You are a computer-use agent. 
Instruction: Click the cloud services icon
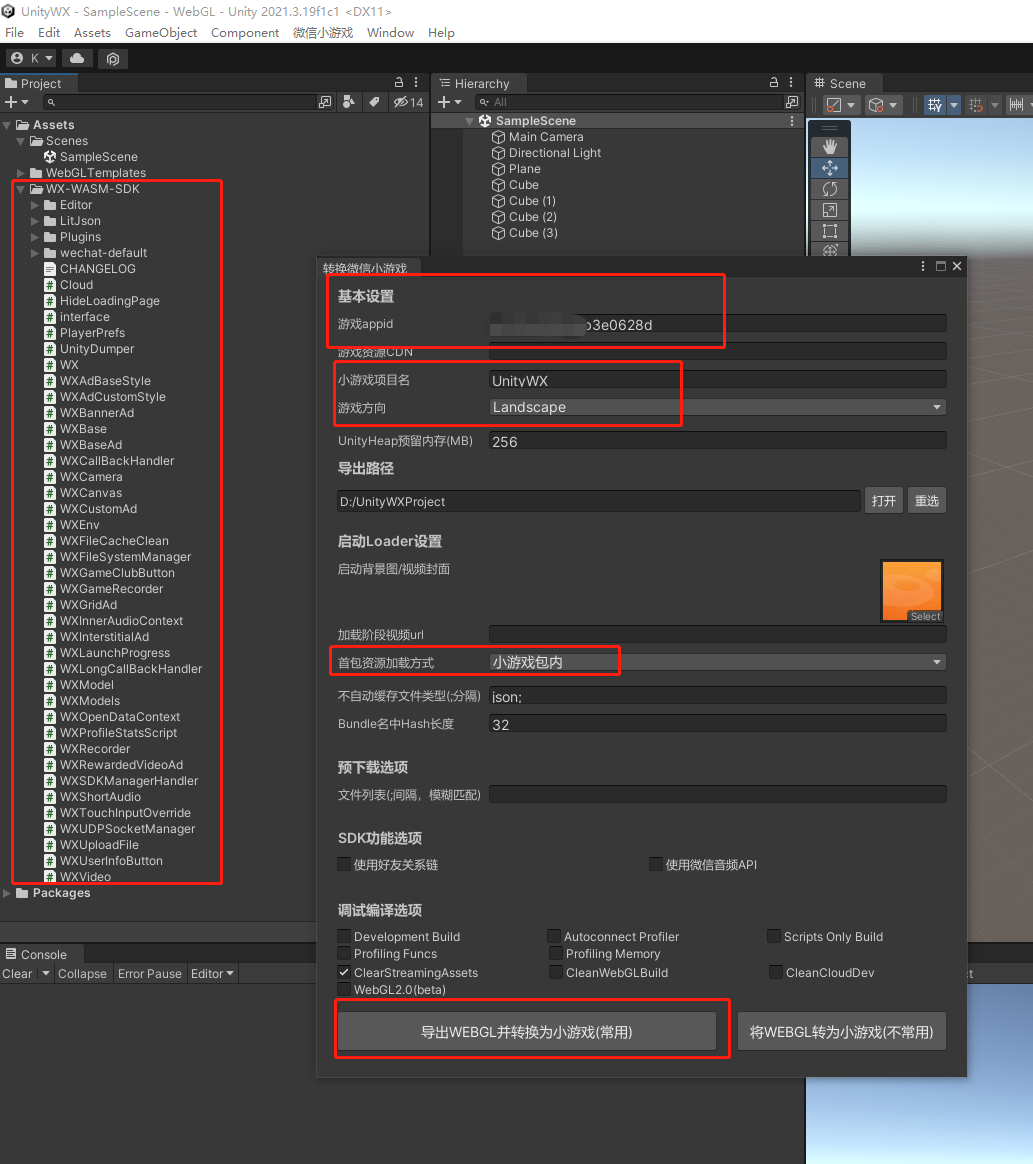pyautogui.click(x=77, y=58)
